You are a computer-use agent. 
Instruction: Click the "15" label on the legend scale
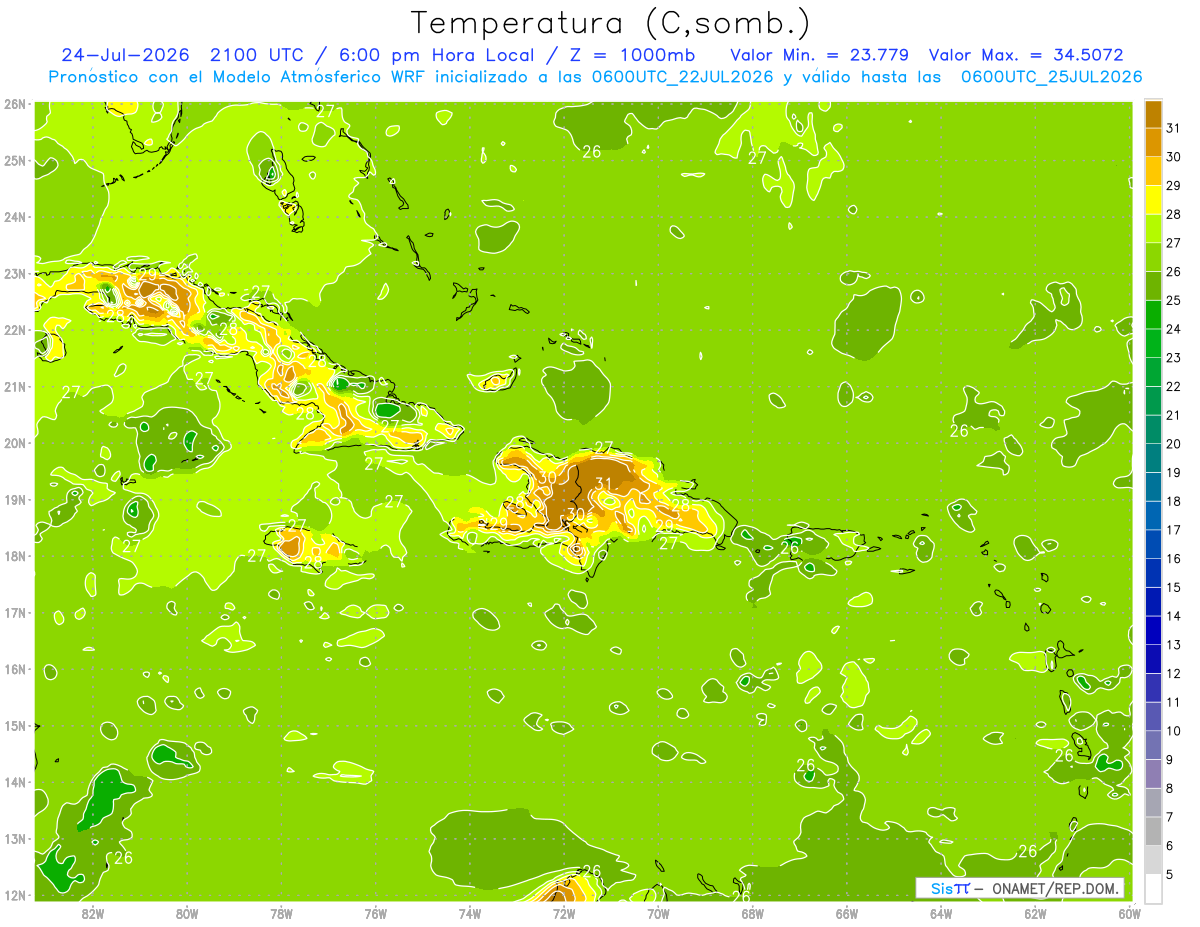[1174, 587]
